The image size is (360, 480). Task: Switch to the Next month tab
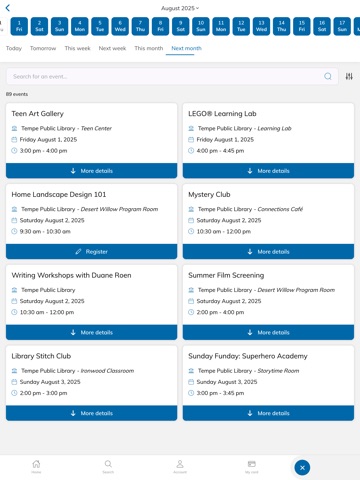186,48
